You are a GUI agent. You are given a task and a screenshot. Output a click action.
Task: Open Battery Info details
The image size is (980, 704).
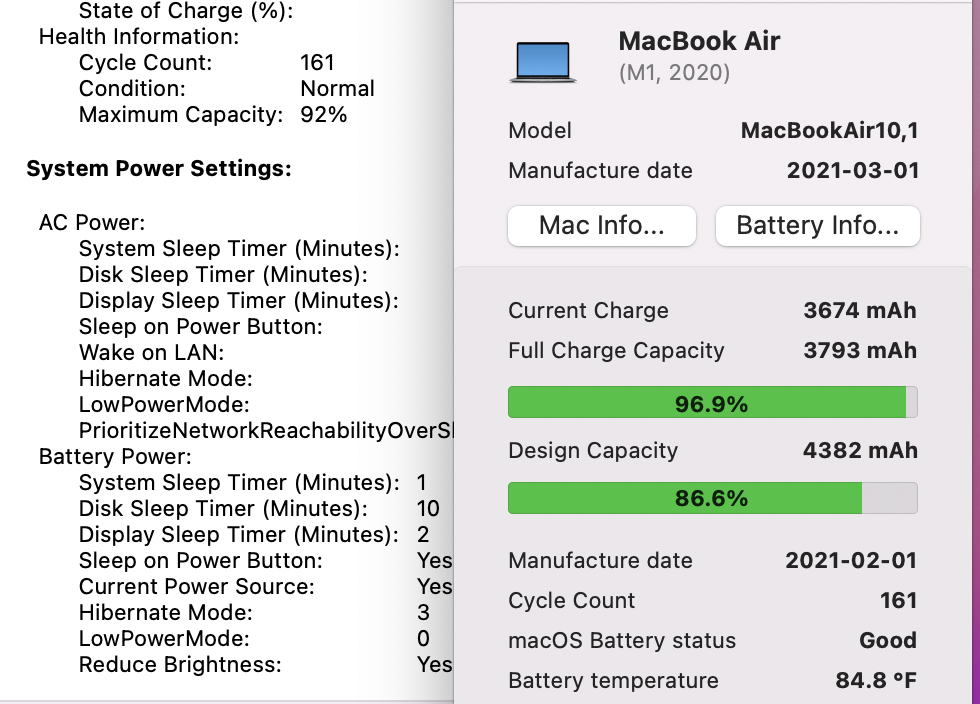pos(817,225)
